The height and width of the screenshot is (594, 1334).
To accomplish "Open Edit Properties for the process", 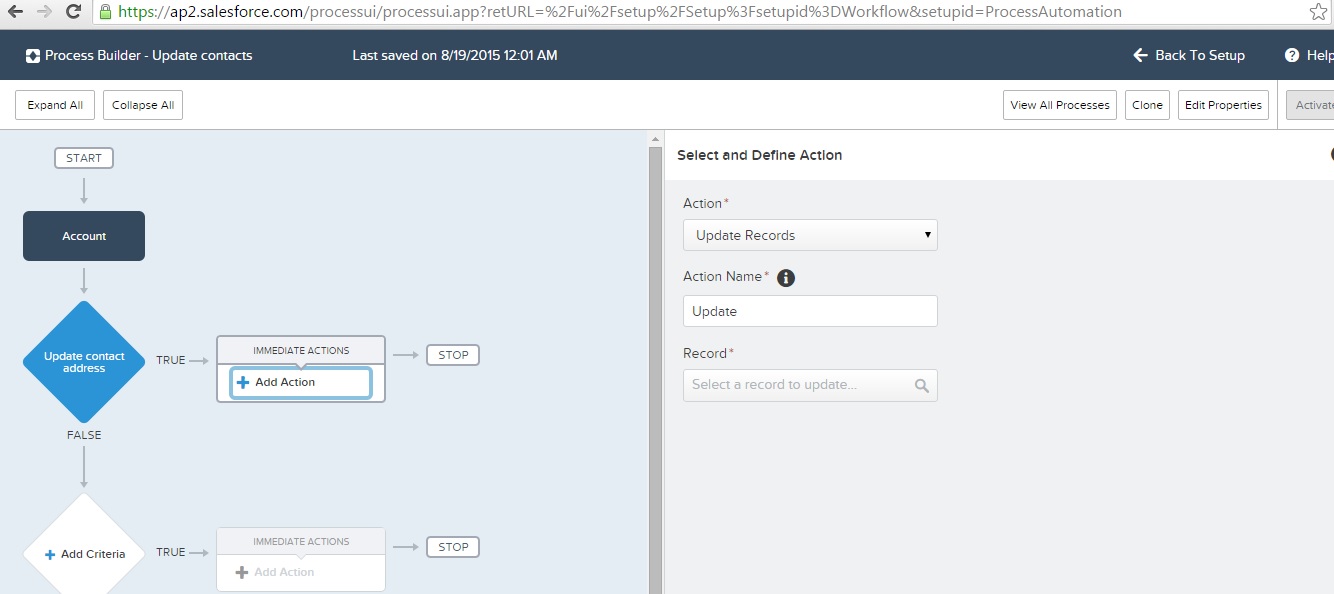I will point(1222,104).
